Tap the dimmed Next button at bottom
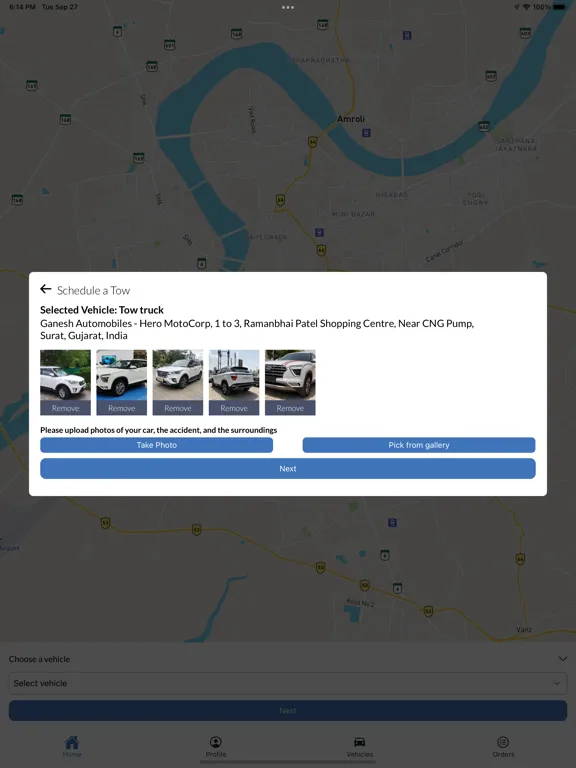Screen dimensions: 576x768 point(288,711)
